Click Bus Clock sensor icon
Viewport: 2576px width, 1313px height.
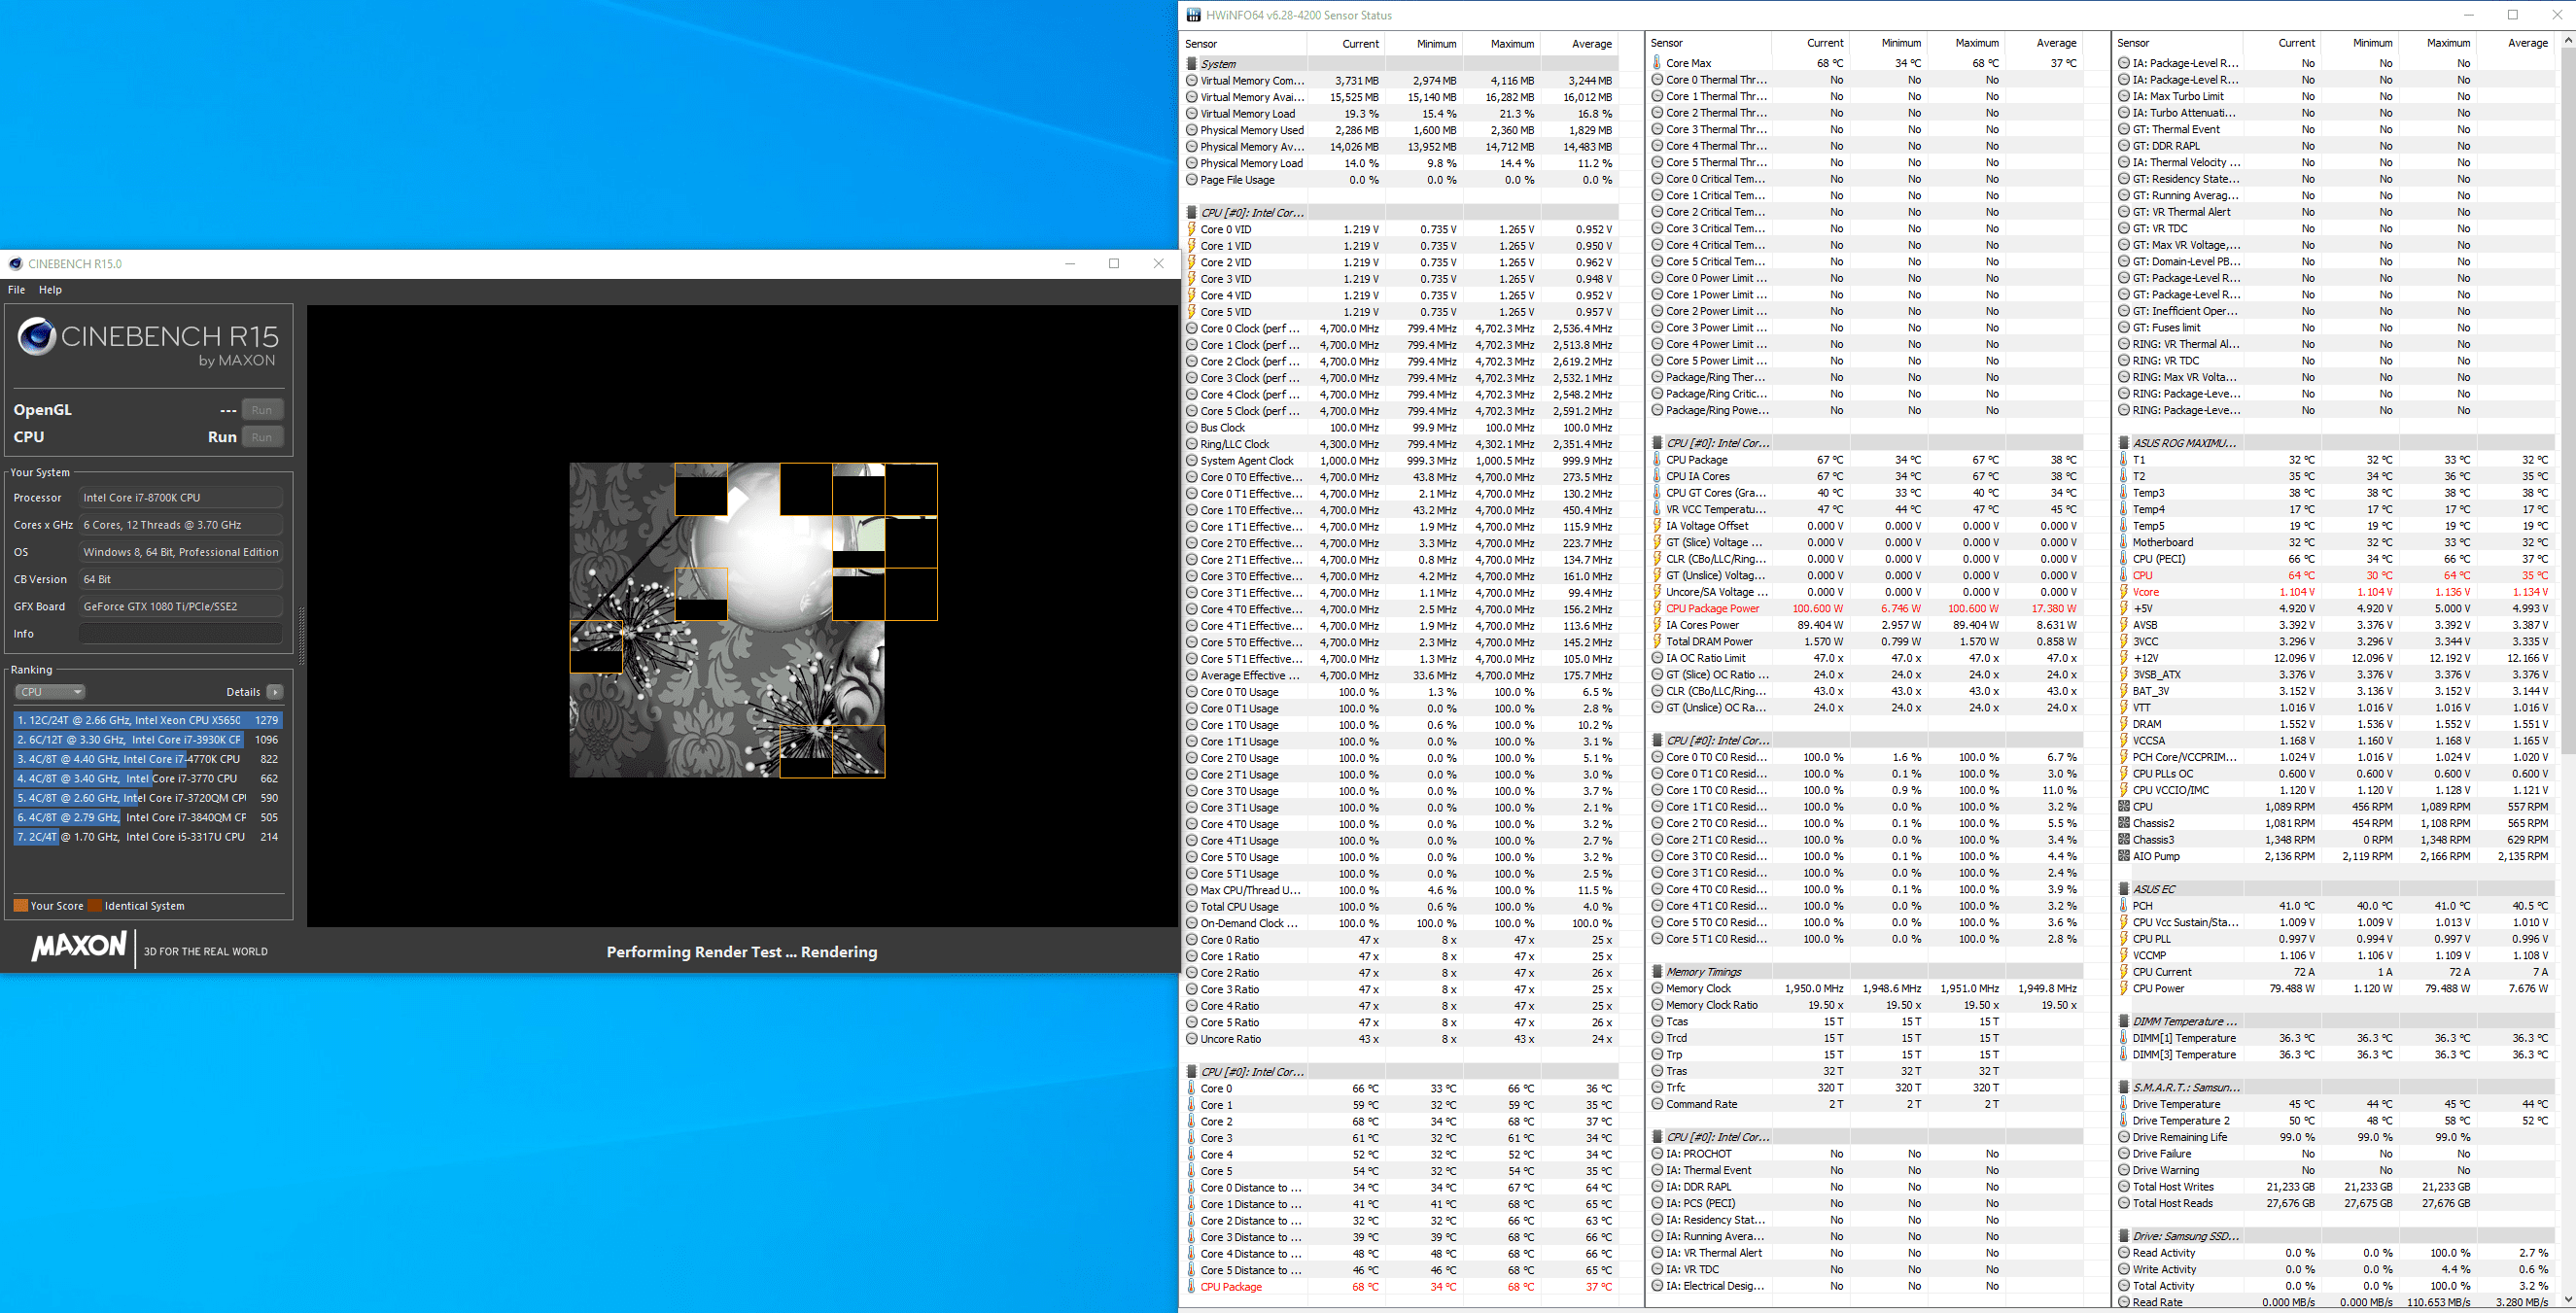(x=1192, y=428)
